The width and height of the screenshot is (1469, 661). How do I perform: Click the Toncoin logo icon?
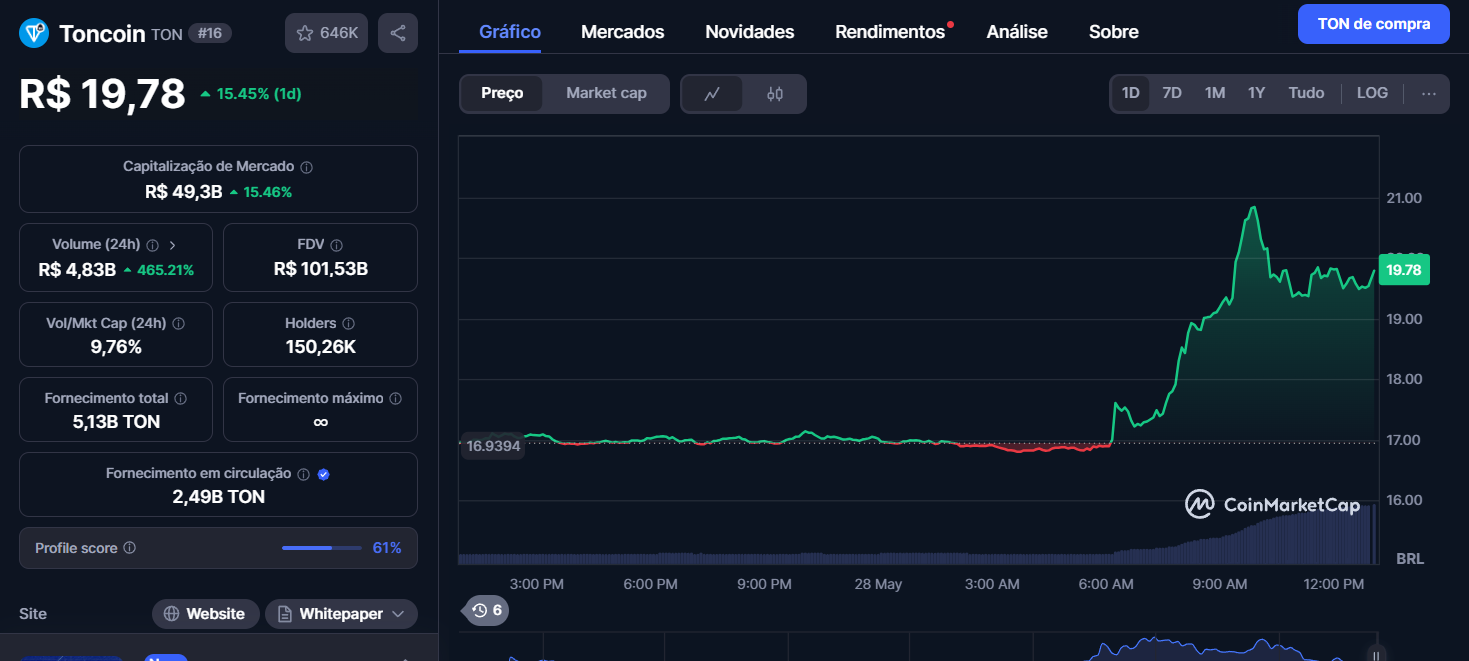click(34, 33)
